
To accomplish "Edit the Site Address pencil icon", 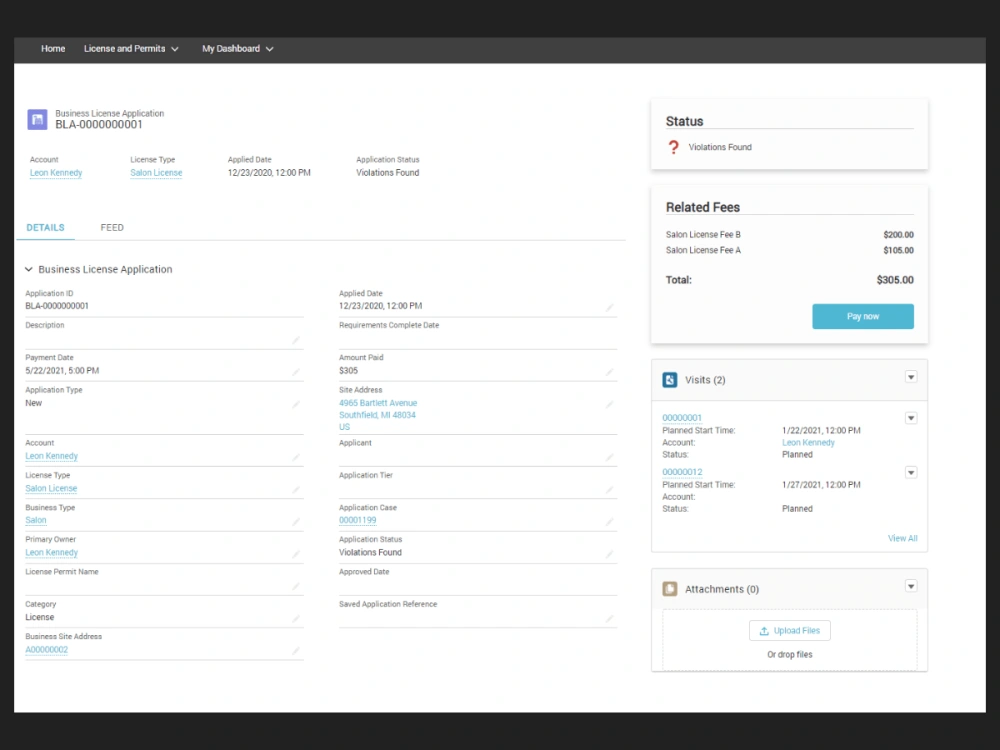I will point(609,404).
